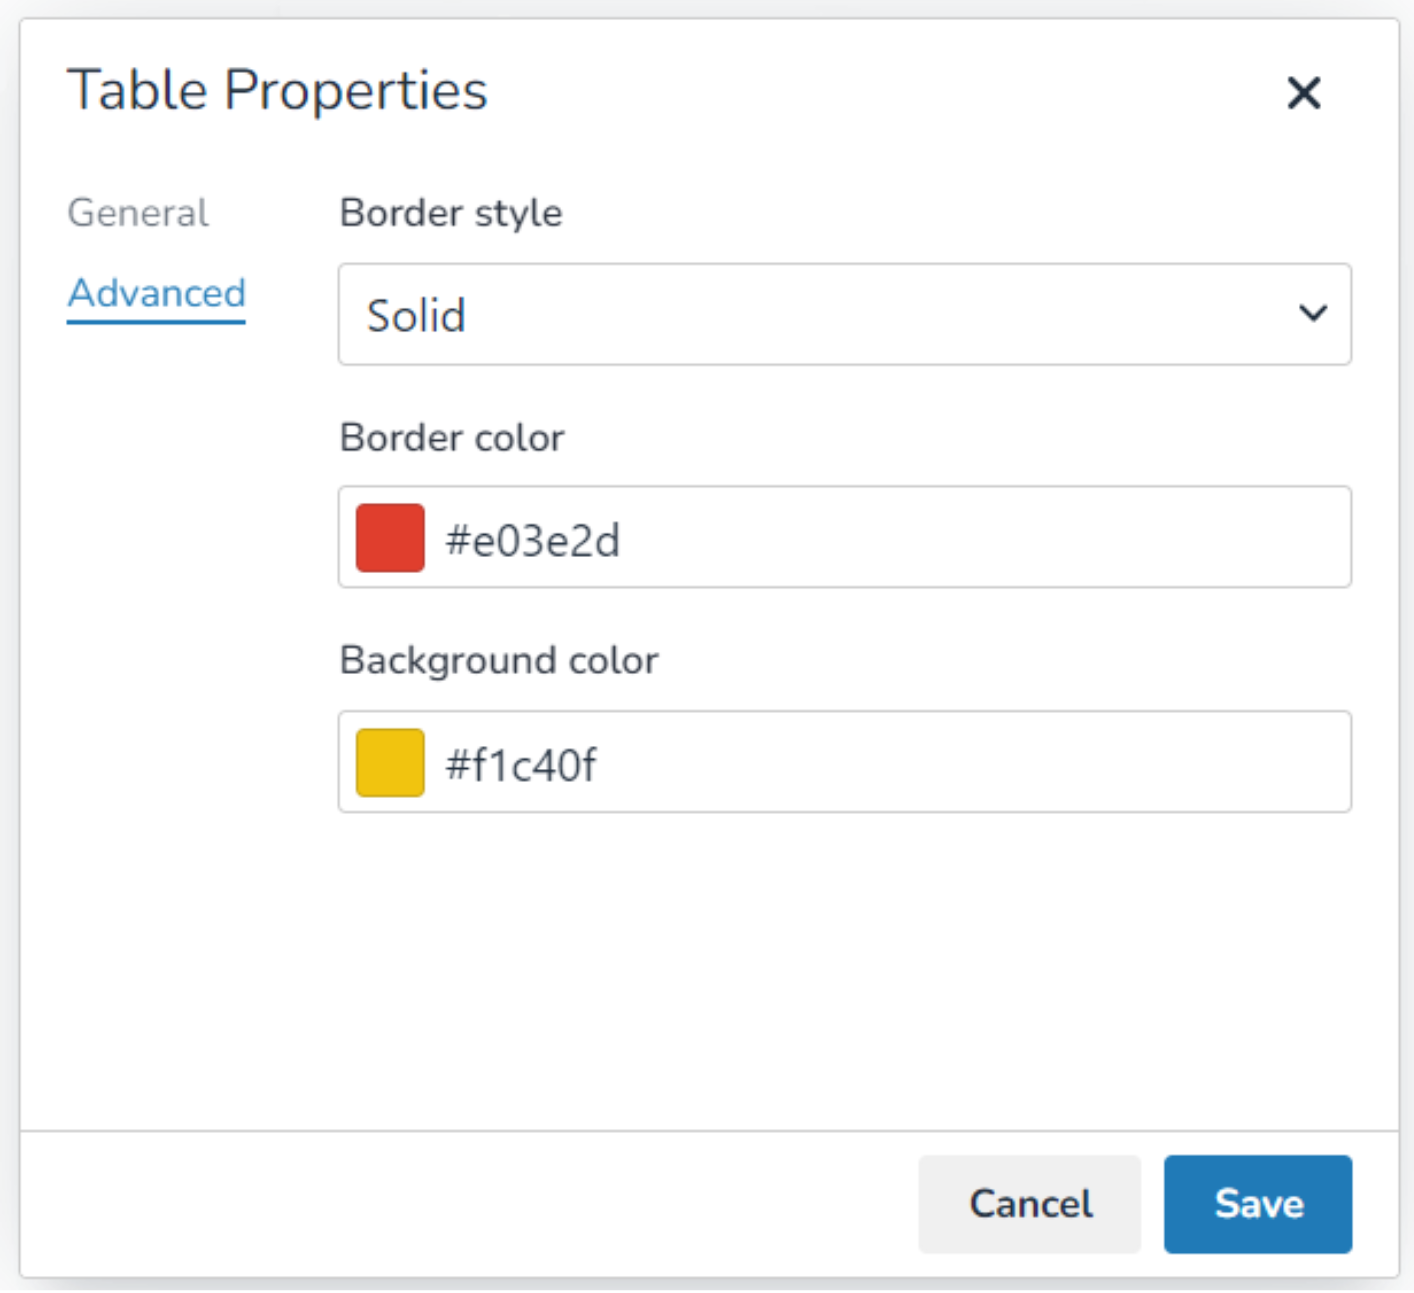
Task: Click the Background color label
Action: tap(498, 661)
